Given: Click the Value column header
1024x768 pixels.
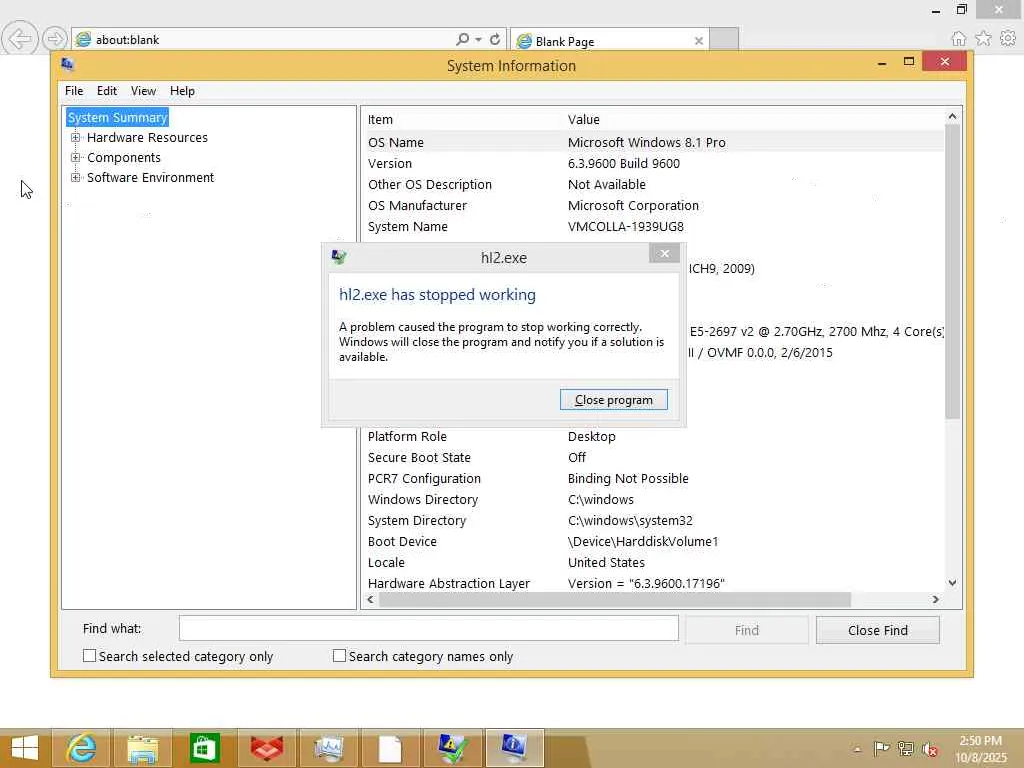Looking at the screenshot, I should coord(754,120).
